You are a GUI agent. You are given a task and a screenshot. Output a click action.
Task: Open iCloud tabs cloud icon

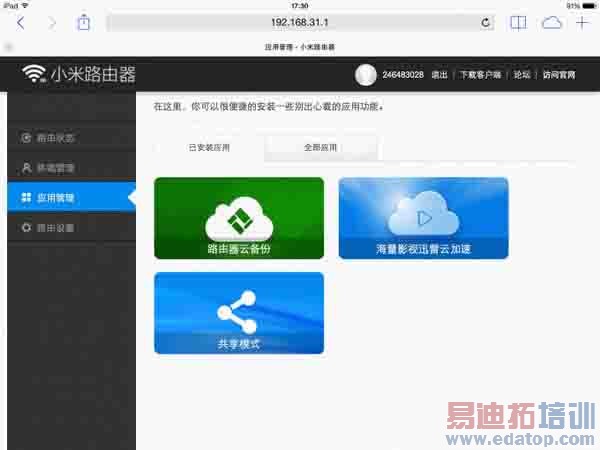click(x=552, y=23)
